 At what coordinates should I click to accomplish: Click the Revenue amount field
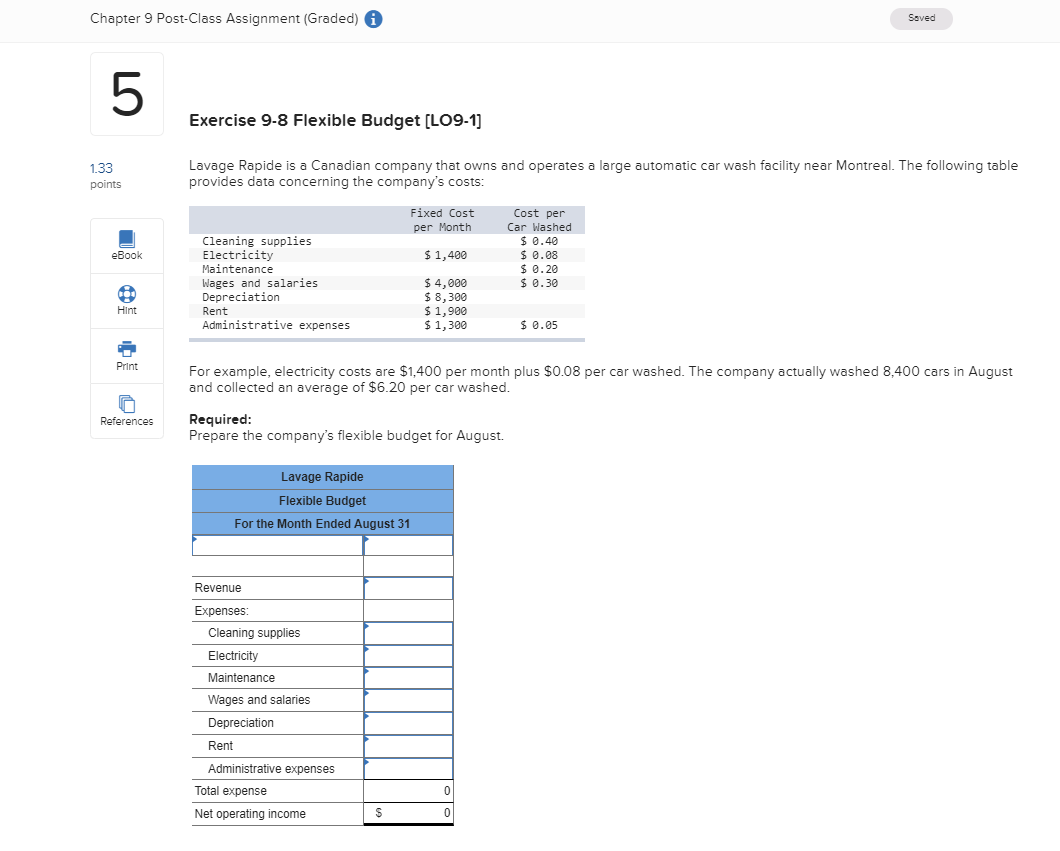[408, 588]
